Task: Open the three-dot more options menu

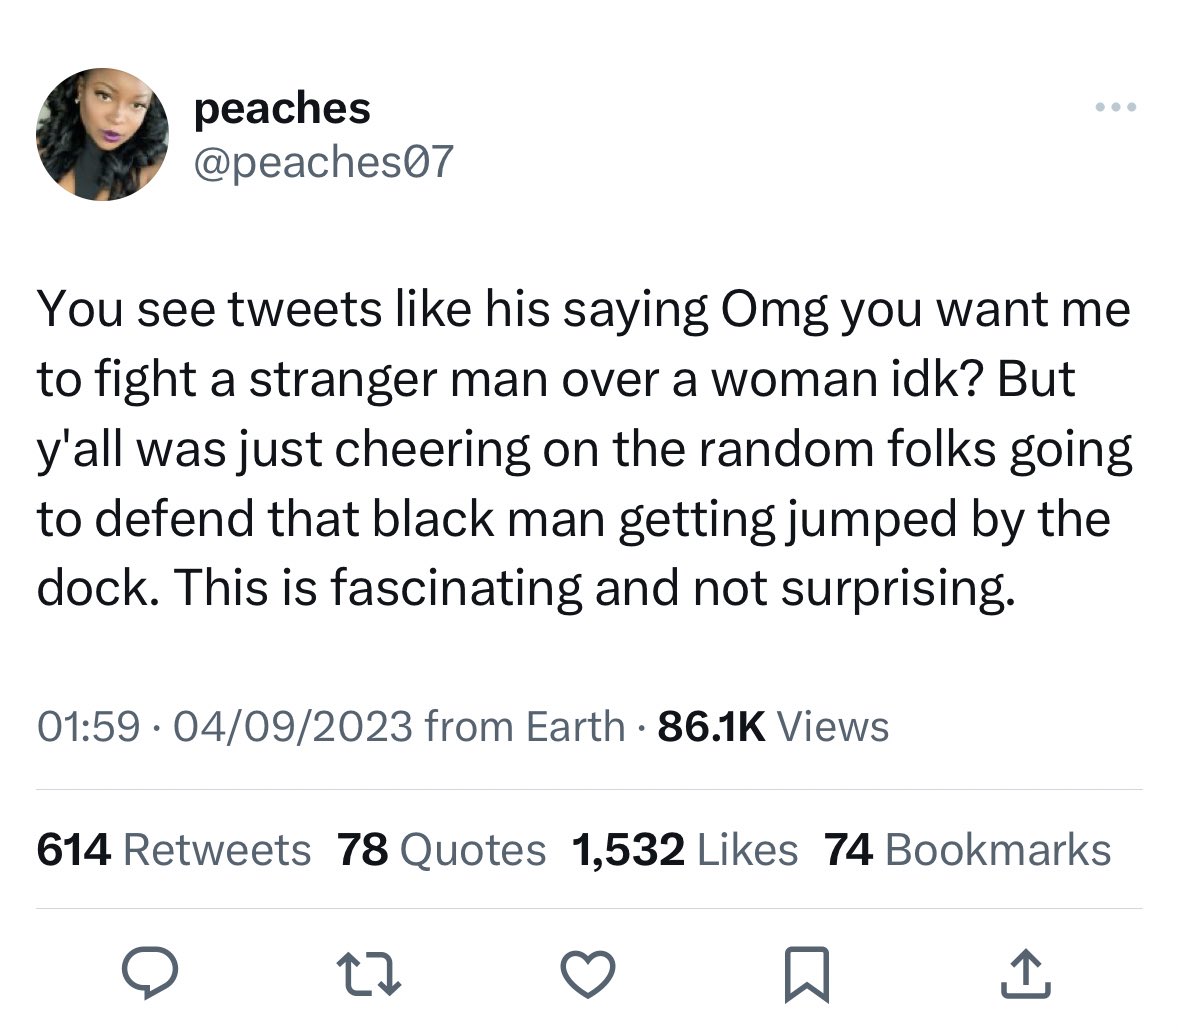Action: 1116,107
